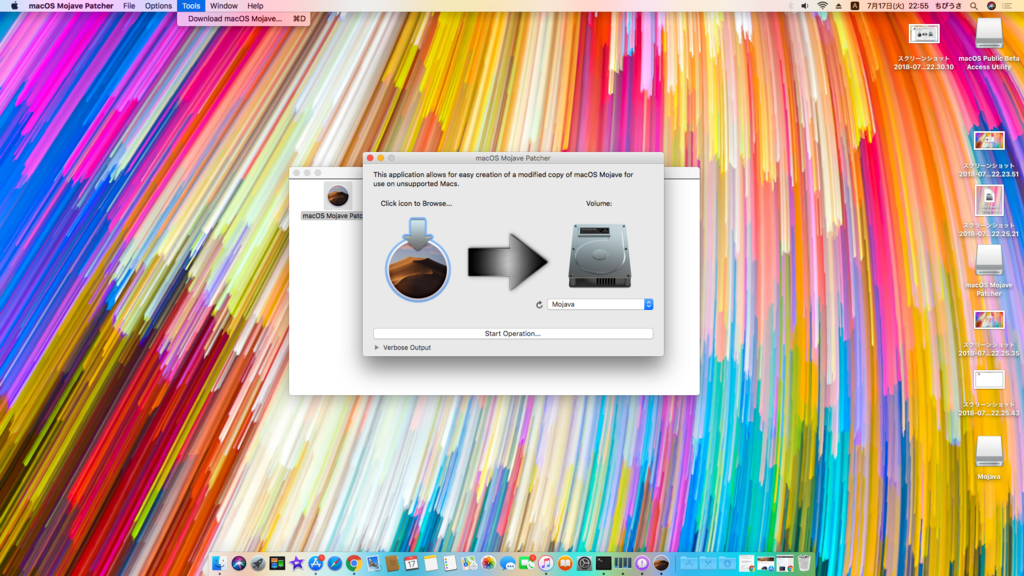Launch Siri from the Dock
The image size is (1024, 576).
(238, 563)
